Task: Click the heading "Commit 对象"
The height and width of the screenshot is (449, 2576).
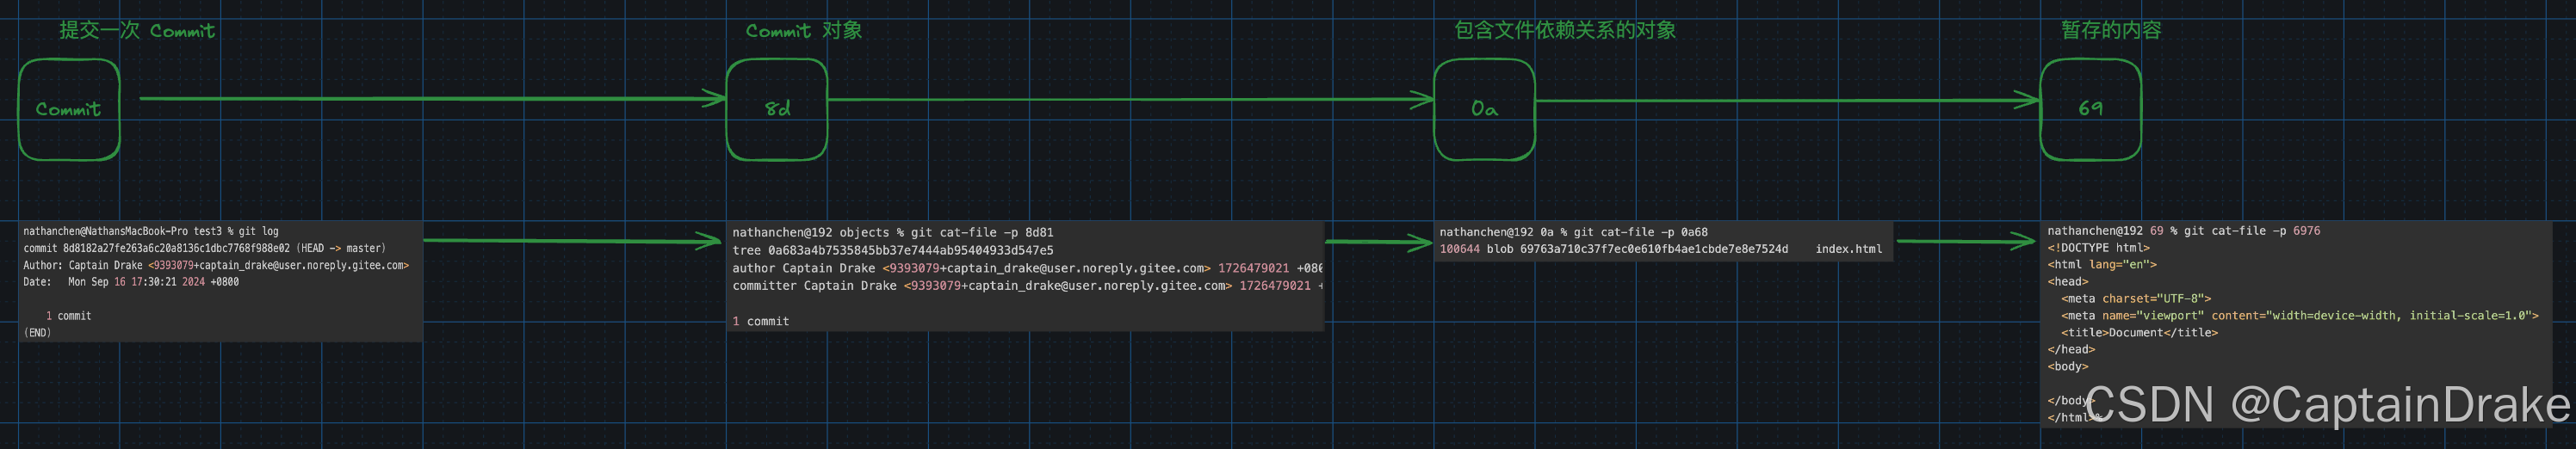Action: coord(804,30)
